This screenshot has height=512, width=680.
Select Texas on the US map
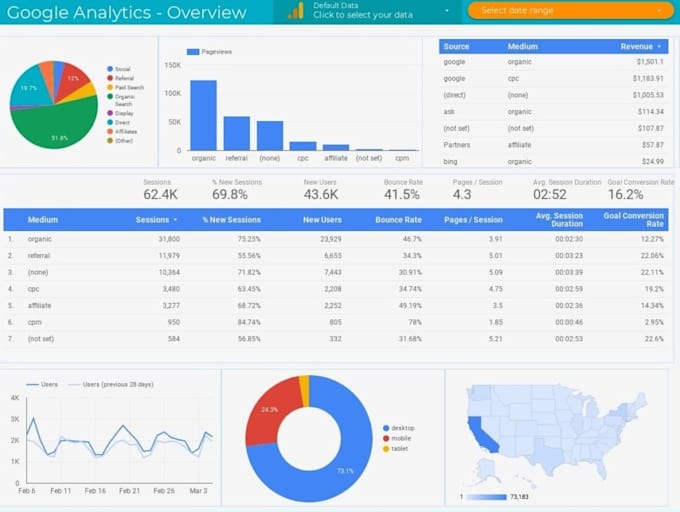click(x=547, y=456)
